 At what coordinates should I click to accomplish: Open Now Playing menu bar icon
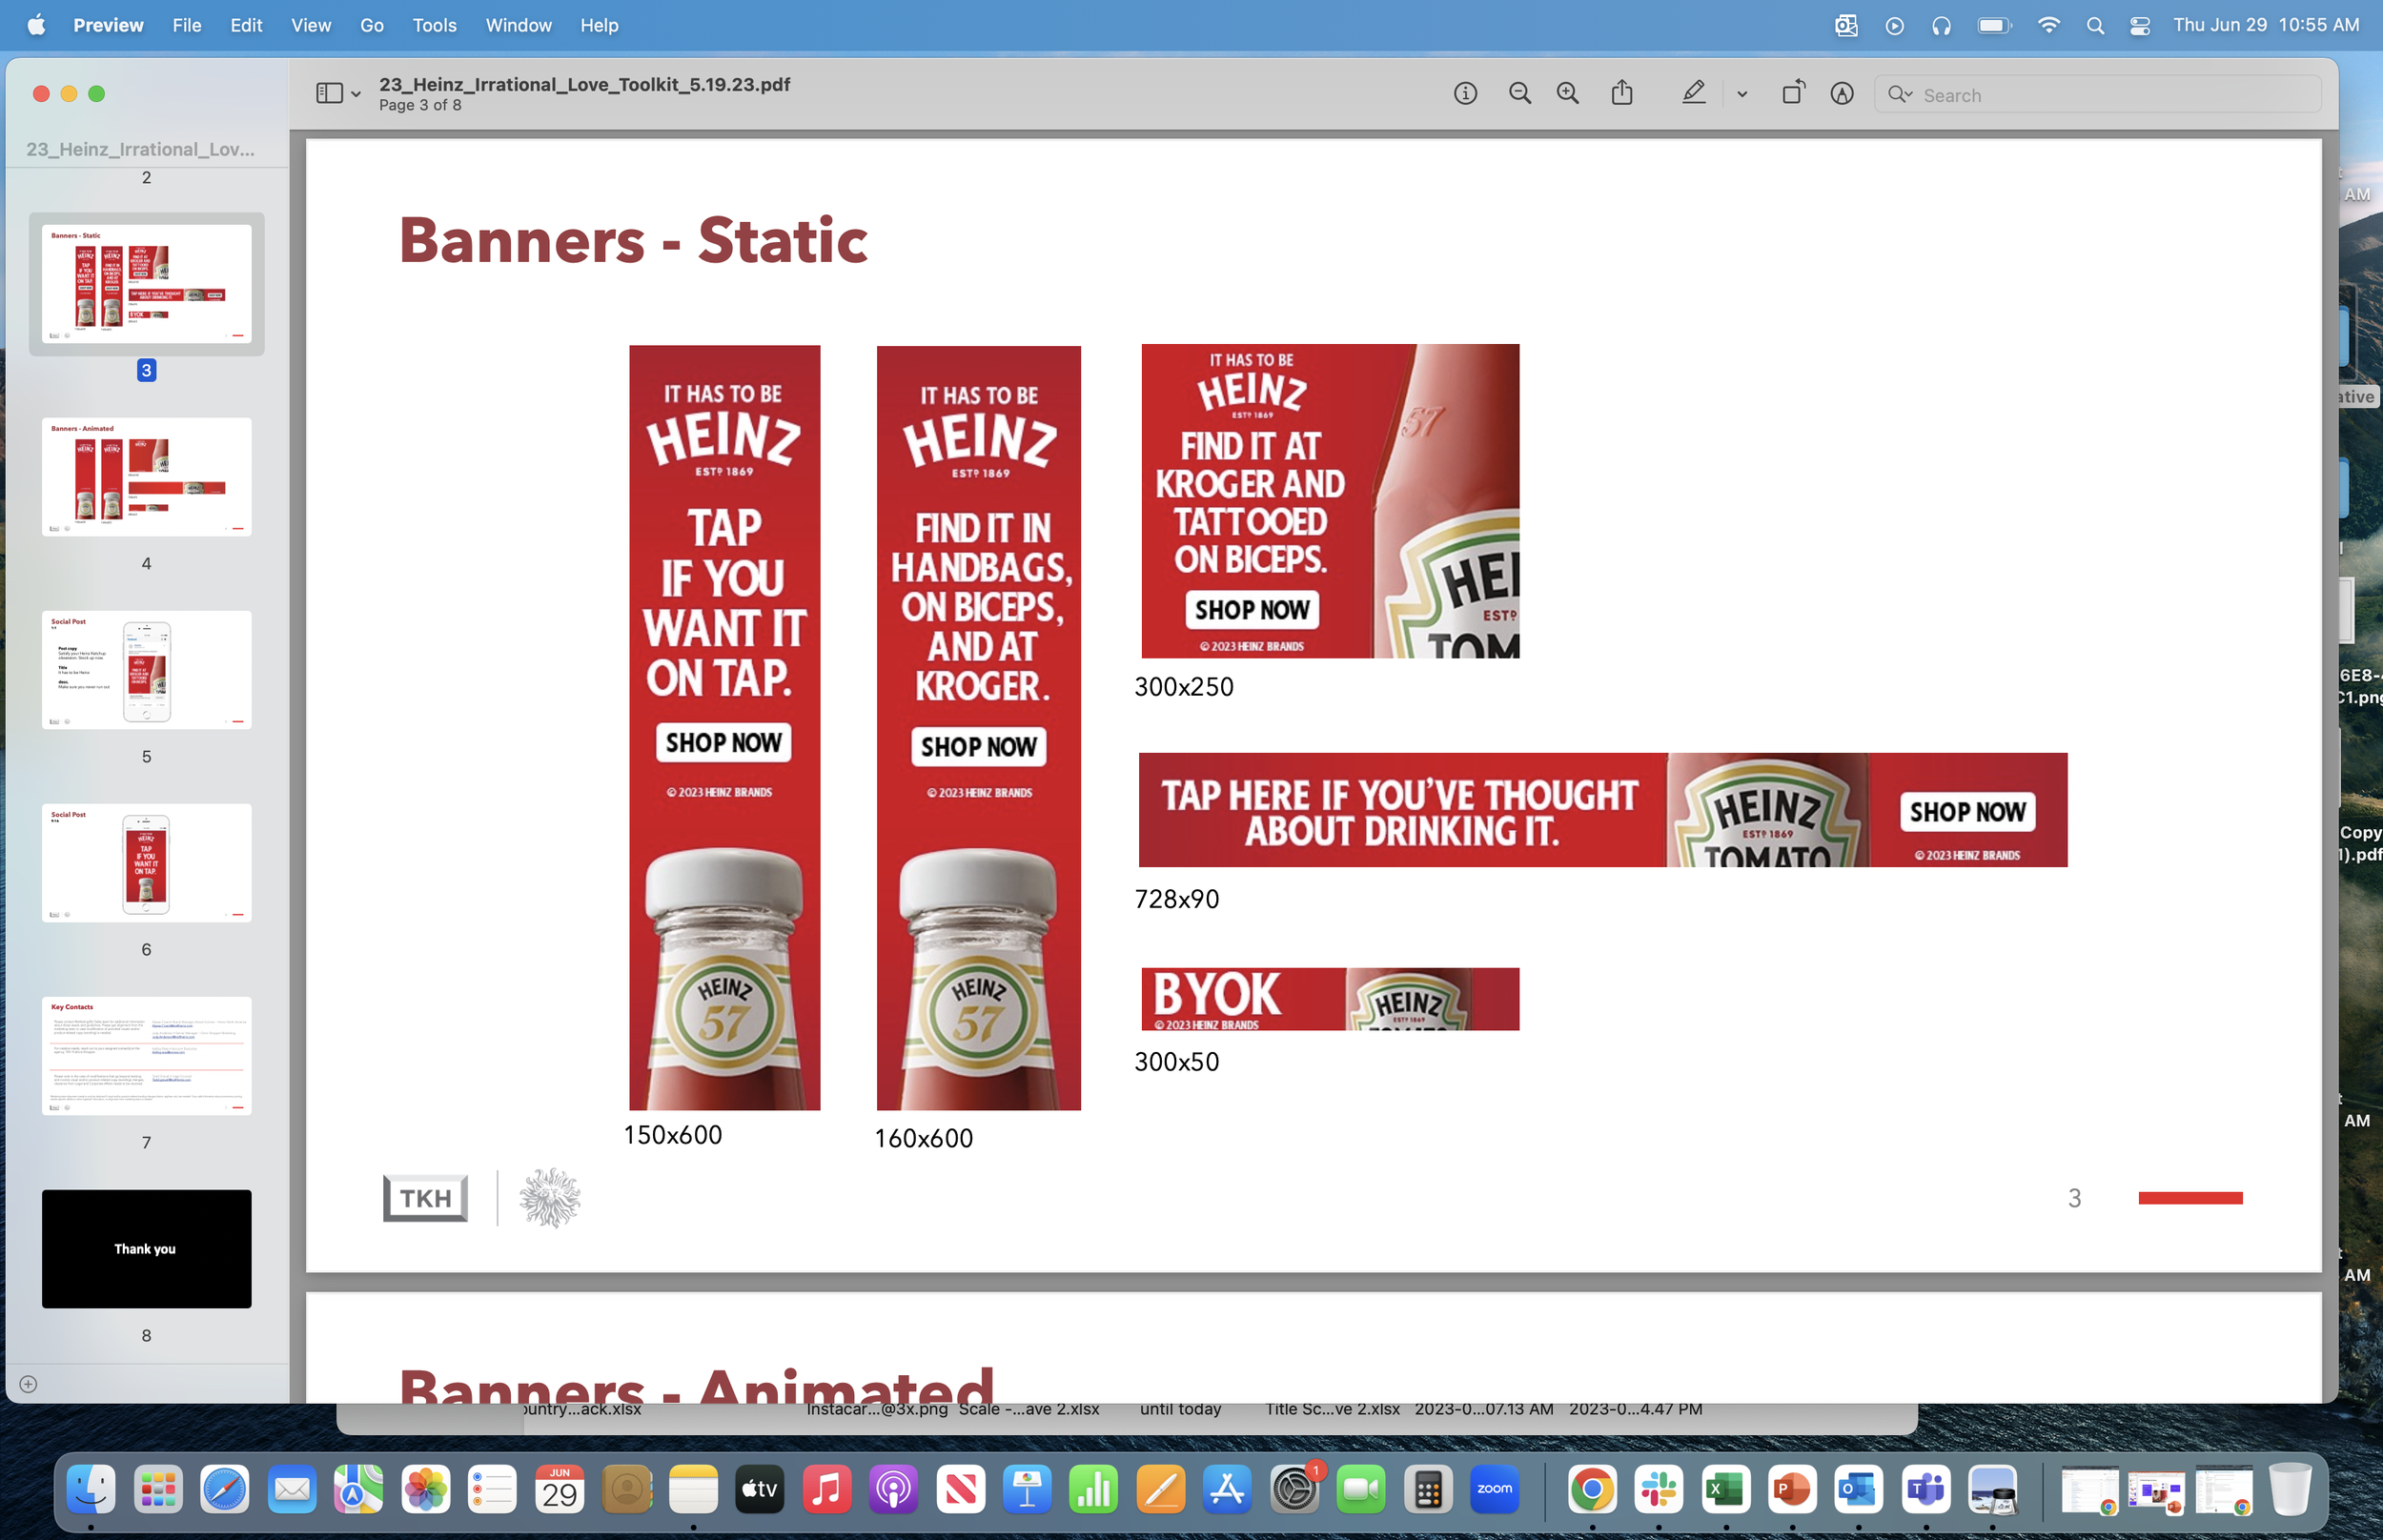pyautogui.click(x=1894, y=25)
